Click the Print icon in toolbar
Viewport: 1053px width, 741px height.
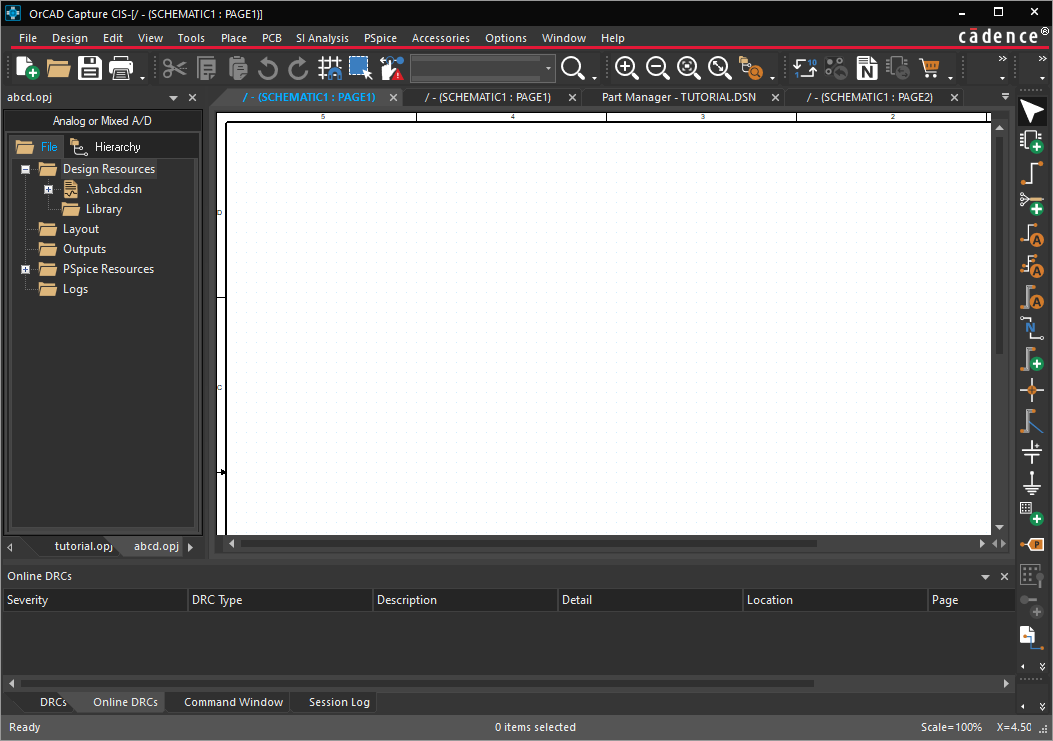point(121,68)
